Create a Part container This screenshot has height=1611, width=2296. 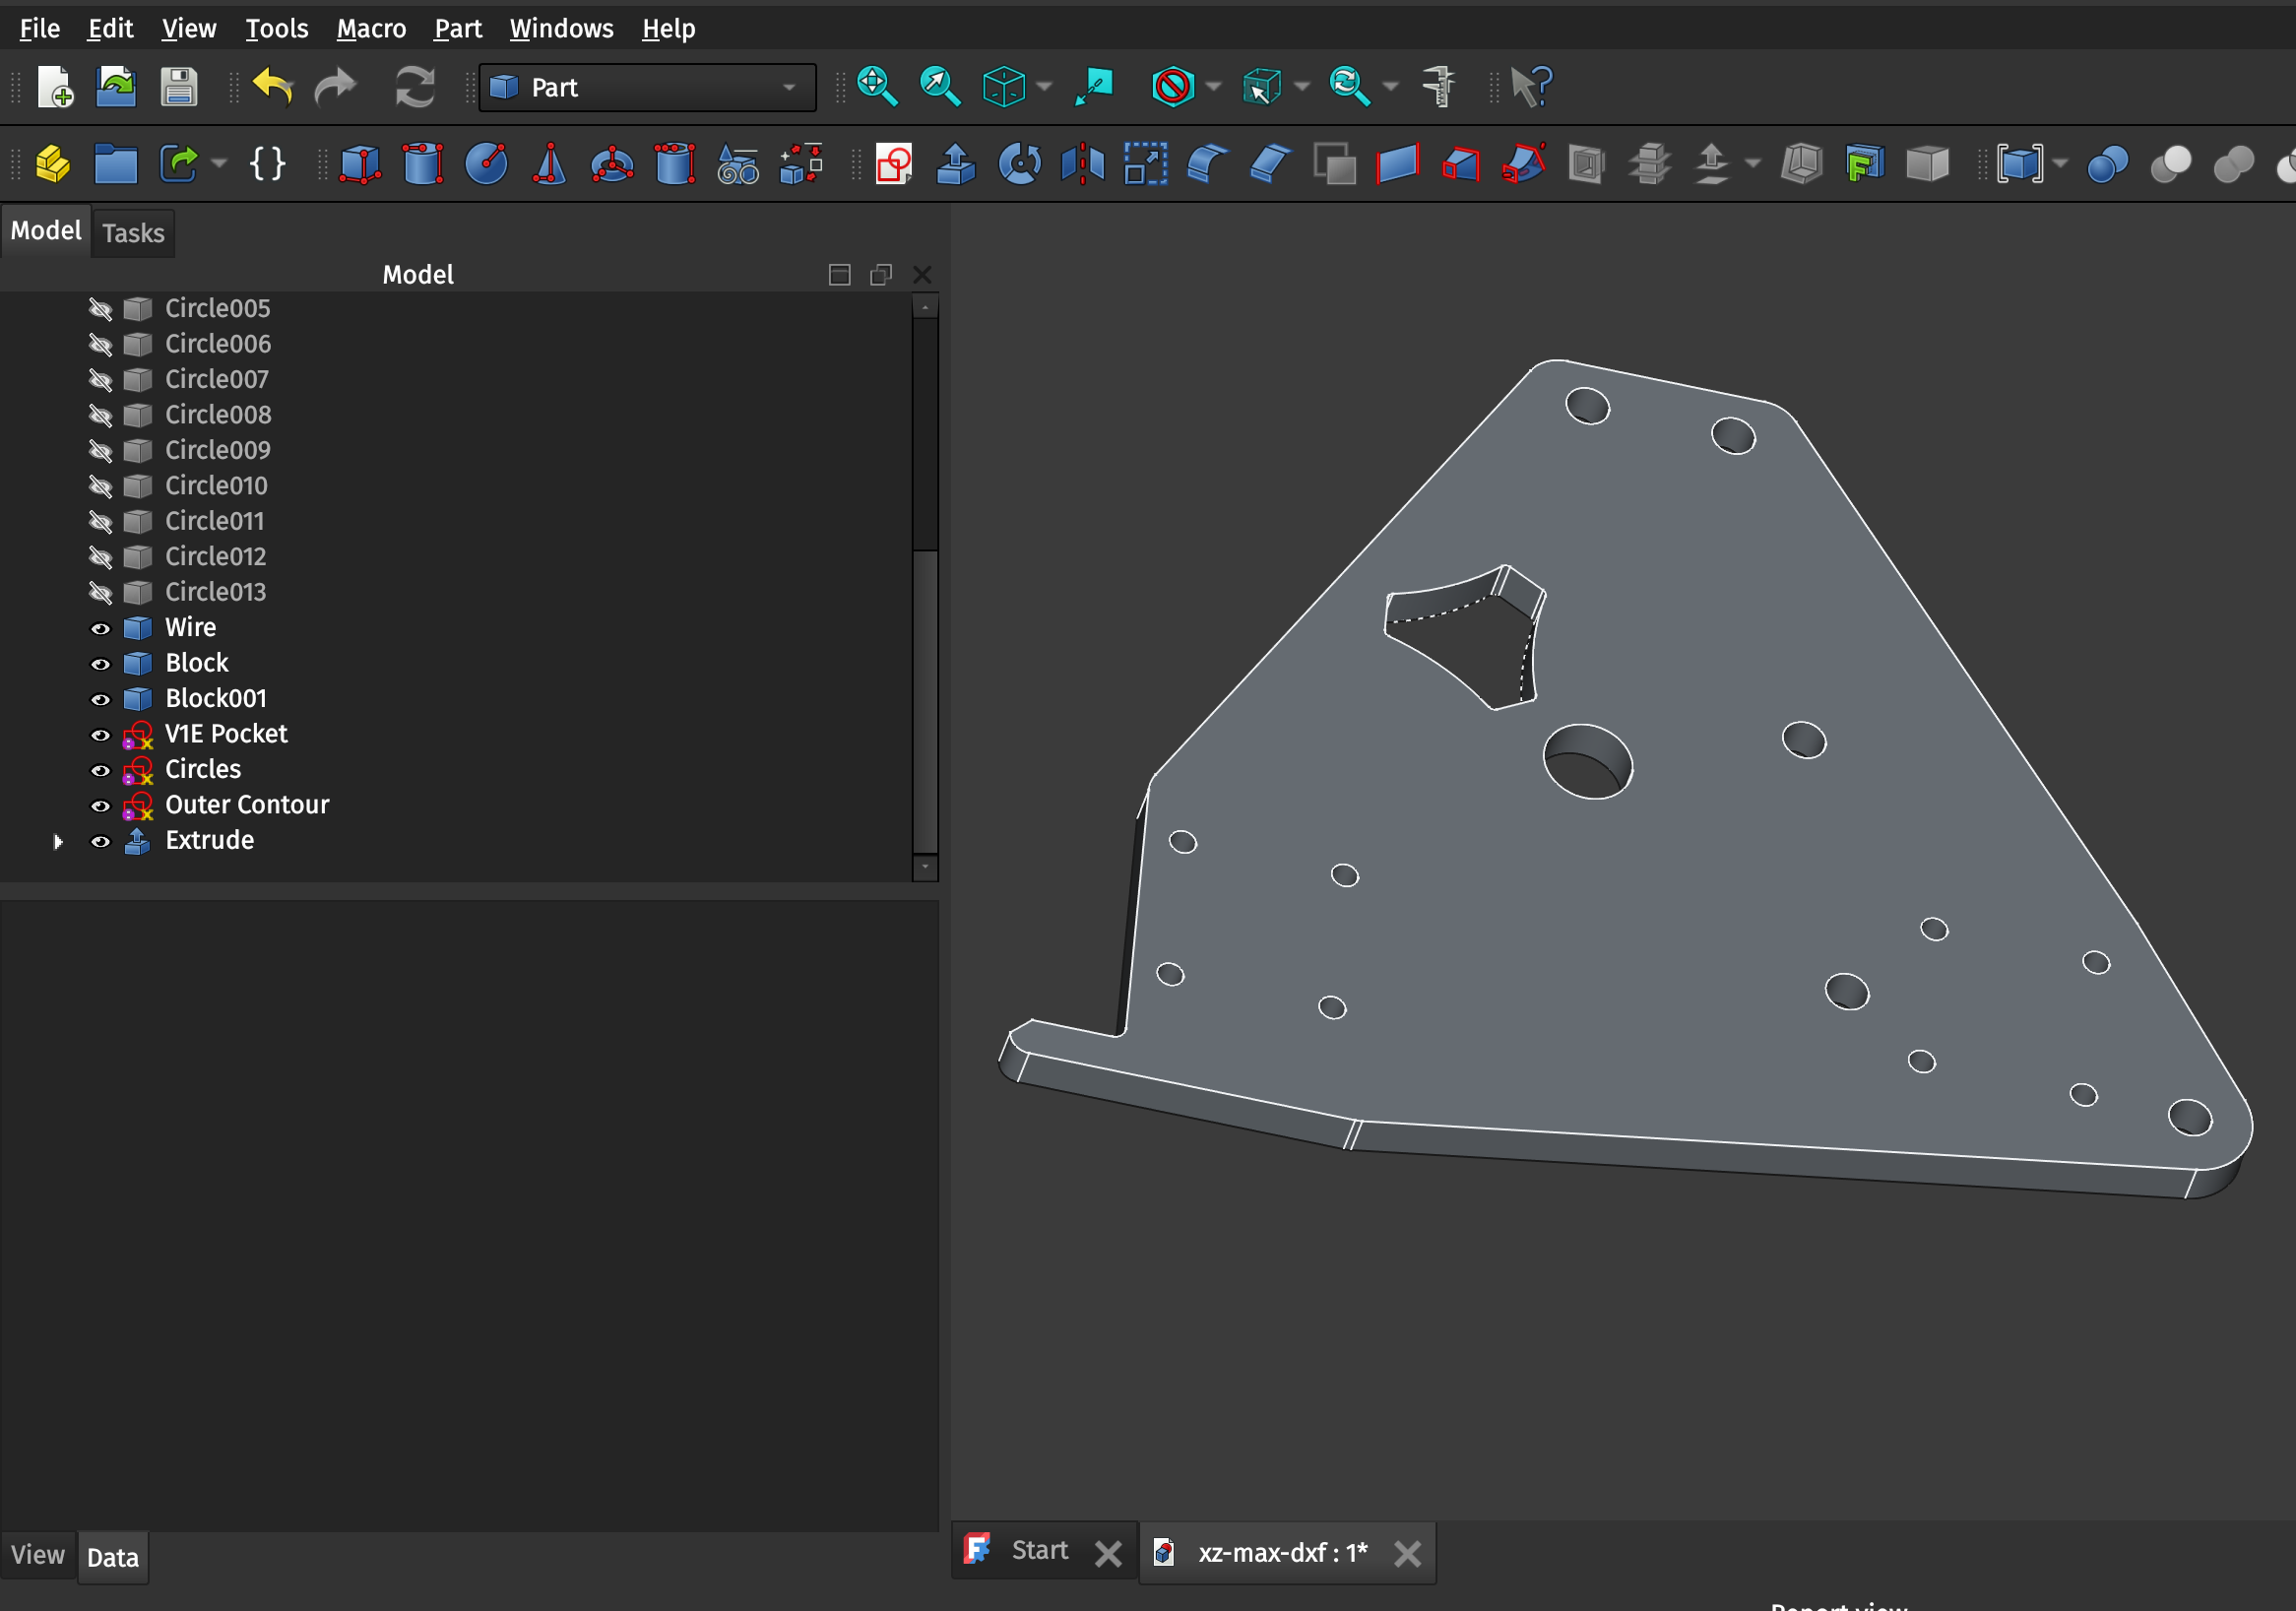coord(53,164)
